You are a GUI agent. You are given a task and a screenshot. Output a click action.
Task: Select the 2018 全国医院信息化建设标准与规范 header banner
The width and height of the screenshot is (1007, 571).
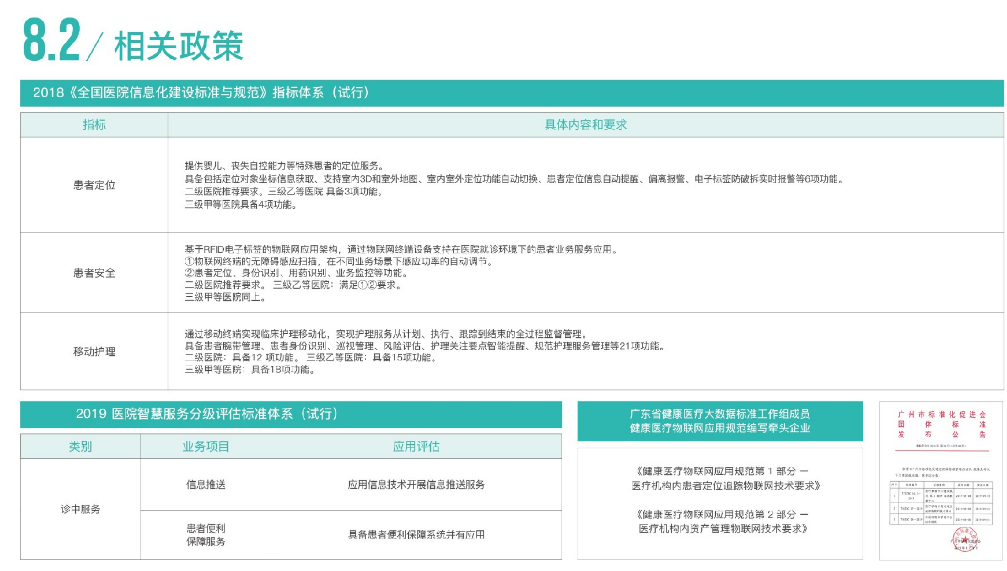[200, 93]
